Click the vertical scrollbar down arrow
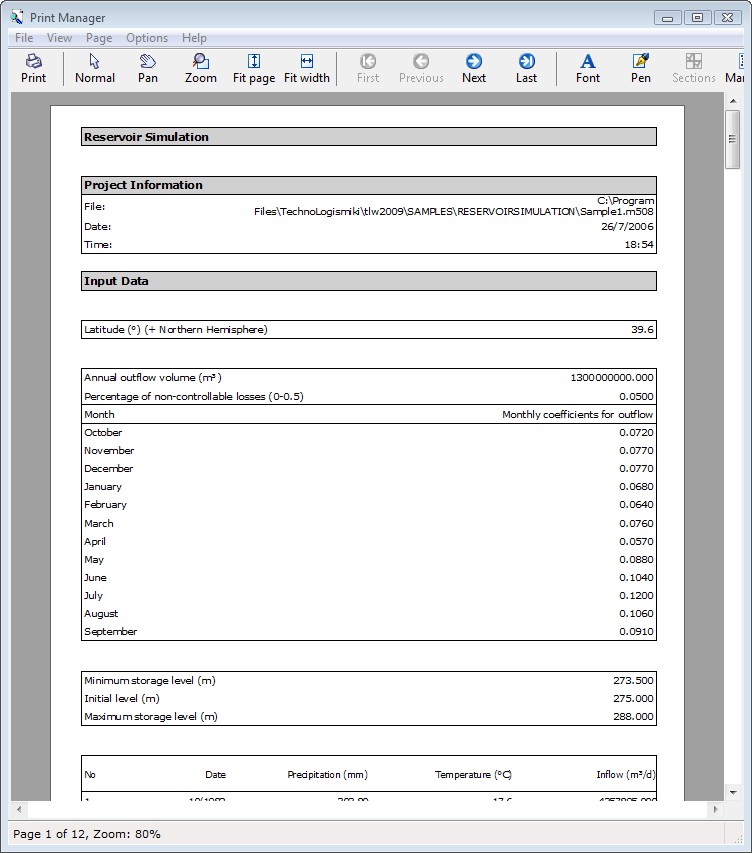The width and height of the screenshot is (752, 853). (733, 791)
